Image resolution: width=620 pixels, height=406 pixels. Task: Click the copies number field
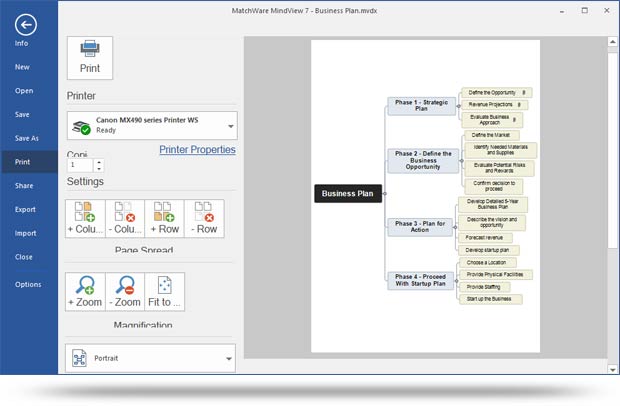coord(80,165)
